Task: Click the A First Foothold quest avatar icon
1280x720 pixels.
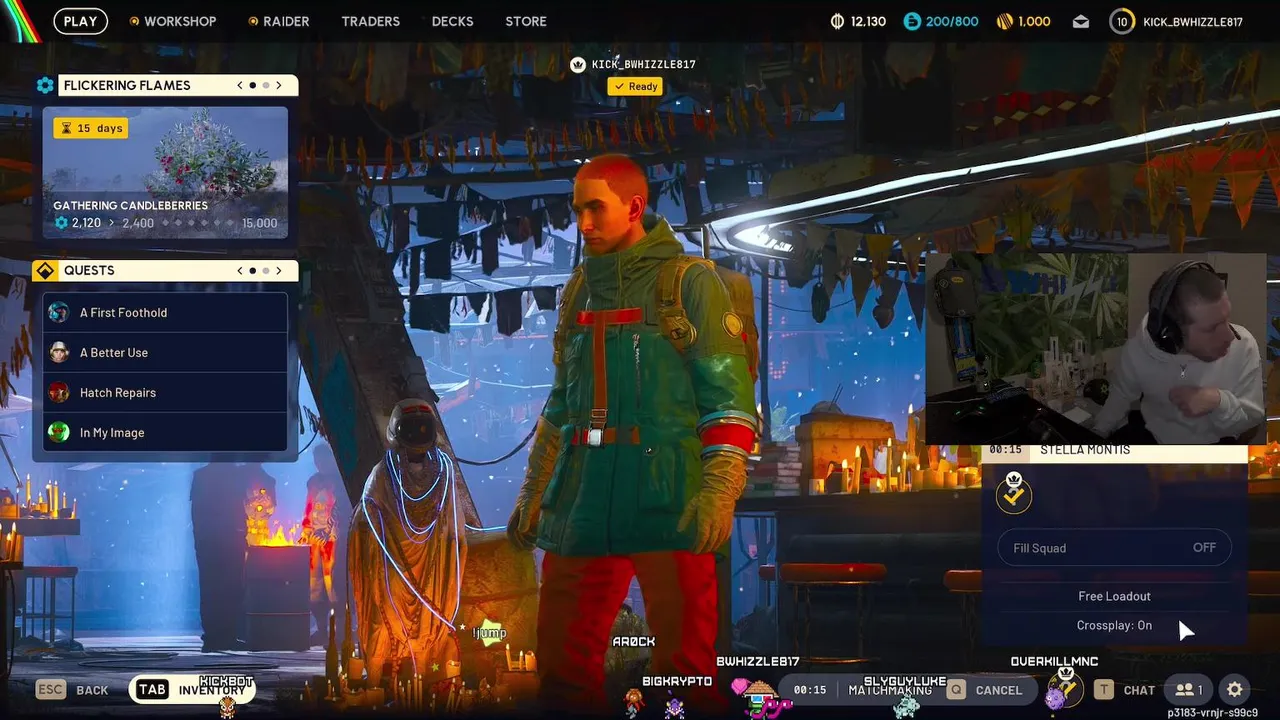Action: tap(59, 312)
